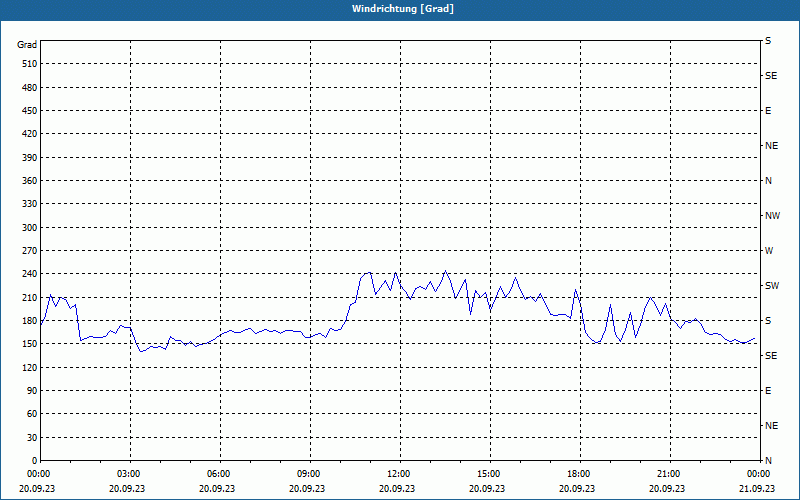
Task: Click the NW compass label on the right axis
Action: [x=772, y=216]
